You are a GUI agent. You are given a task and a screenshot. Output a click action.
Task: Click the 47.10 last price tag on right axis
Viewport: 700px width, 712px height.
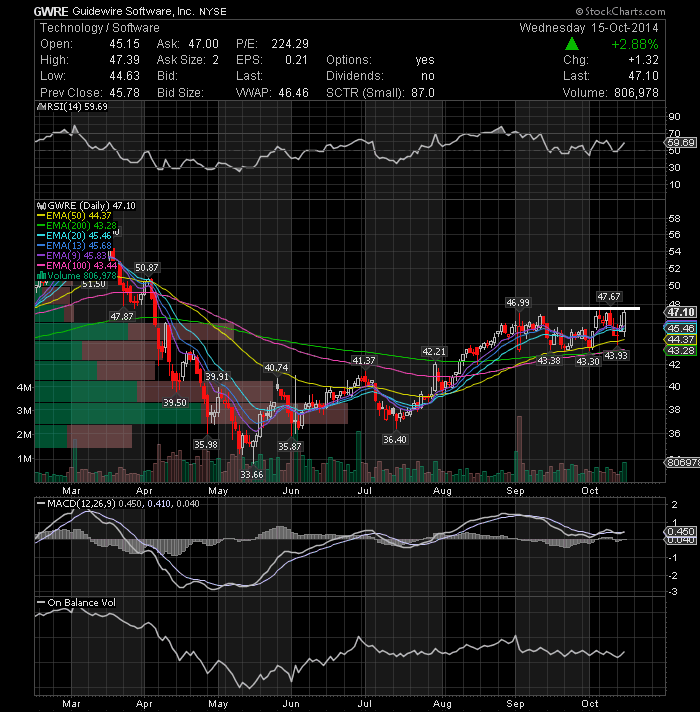(681, 312)
